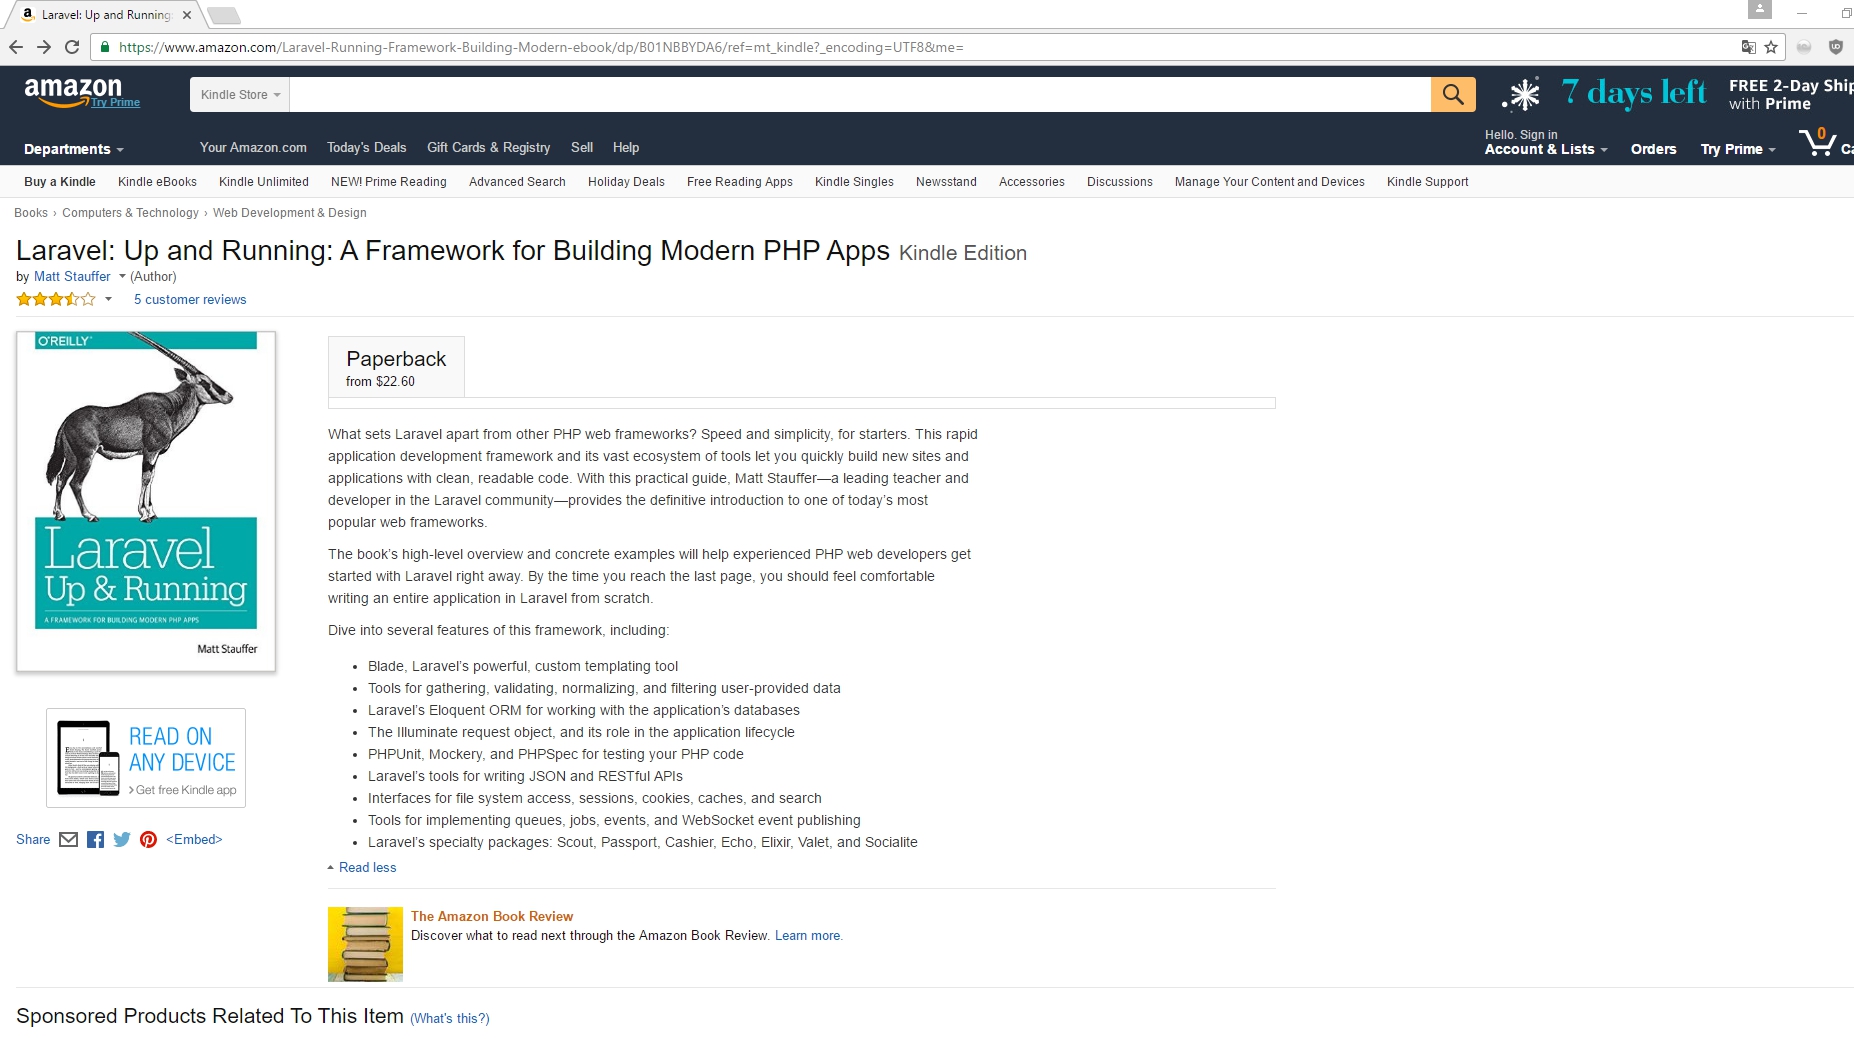The width and height of the screenshot is (1854, 1039).
Task: Open the 5 customer reviews link
Action: (x=190, y=300)
